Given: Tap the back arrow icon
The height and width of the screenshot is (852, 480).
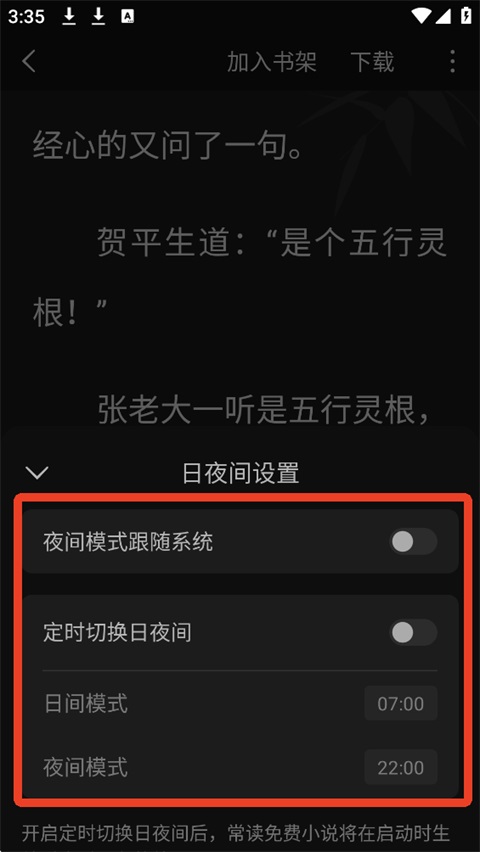Looking at the screenshot, I should (x=29, y=61).
